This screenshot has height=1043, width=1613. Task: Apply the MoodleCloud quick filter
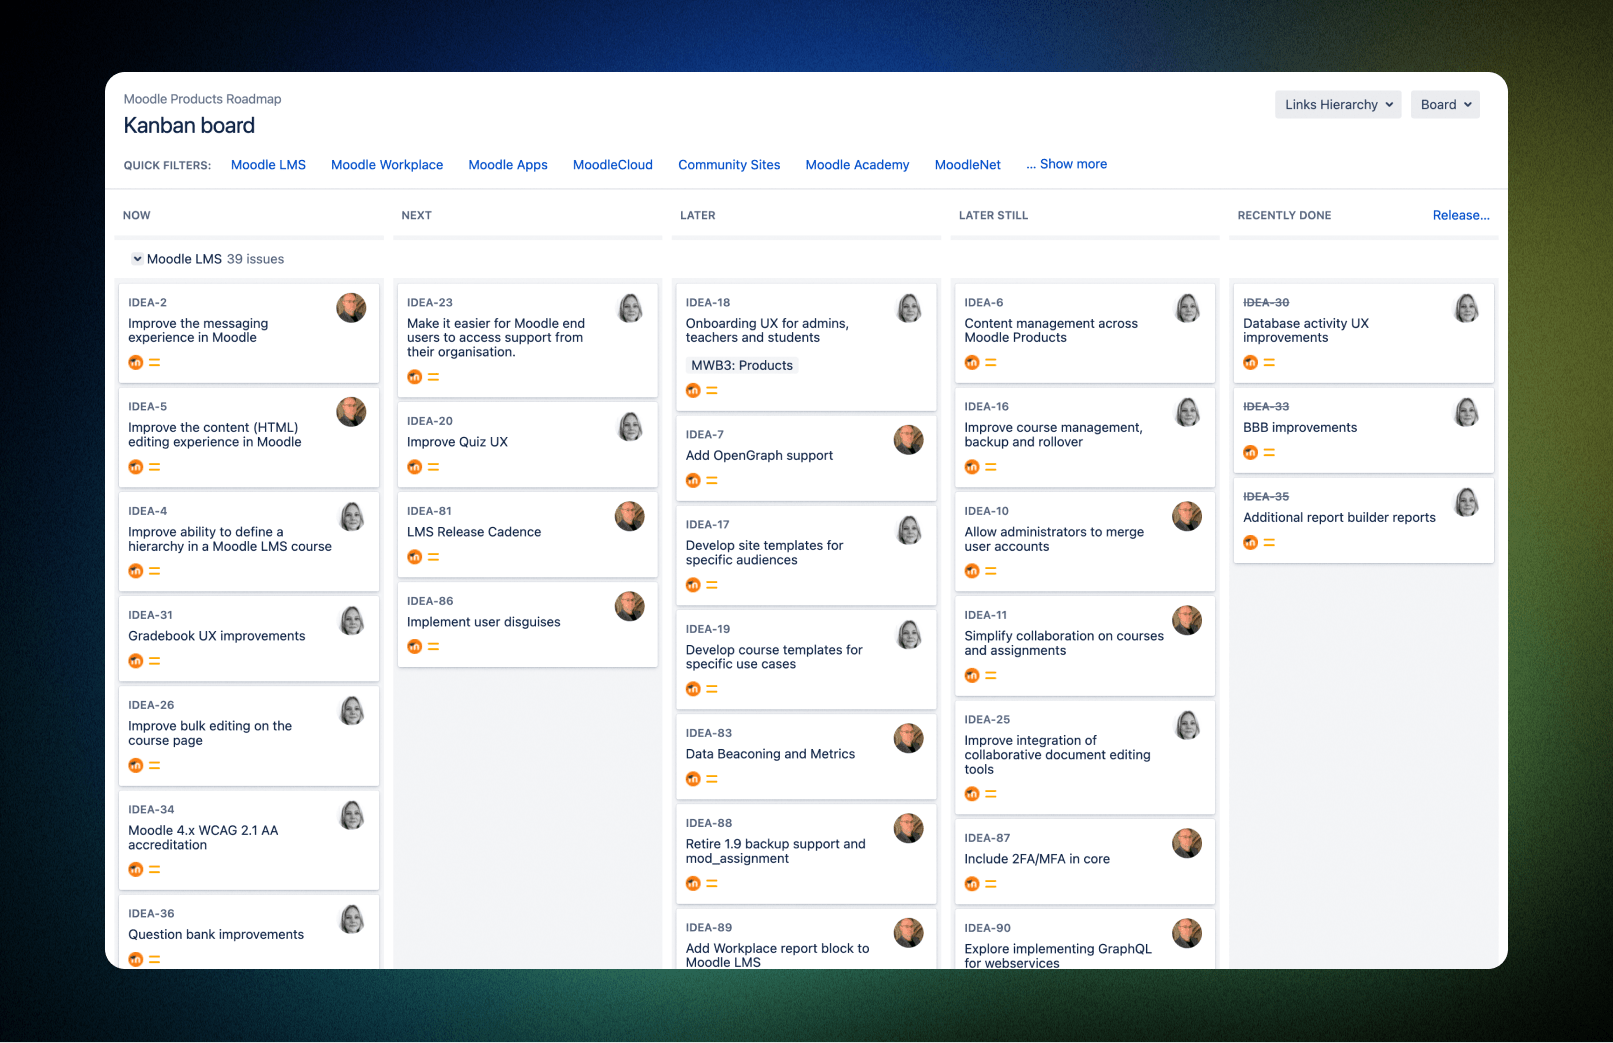[613, 165]
